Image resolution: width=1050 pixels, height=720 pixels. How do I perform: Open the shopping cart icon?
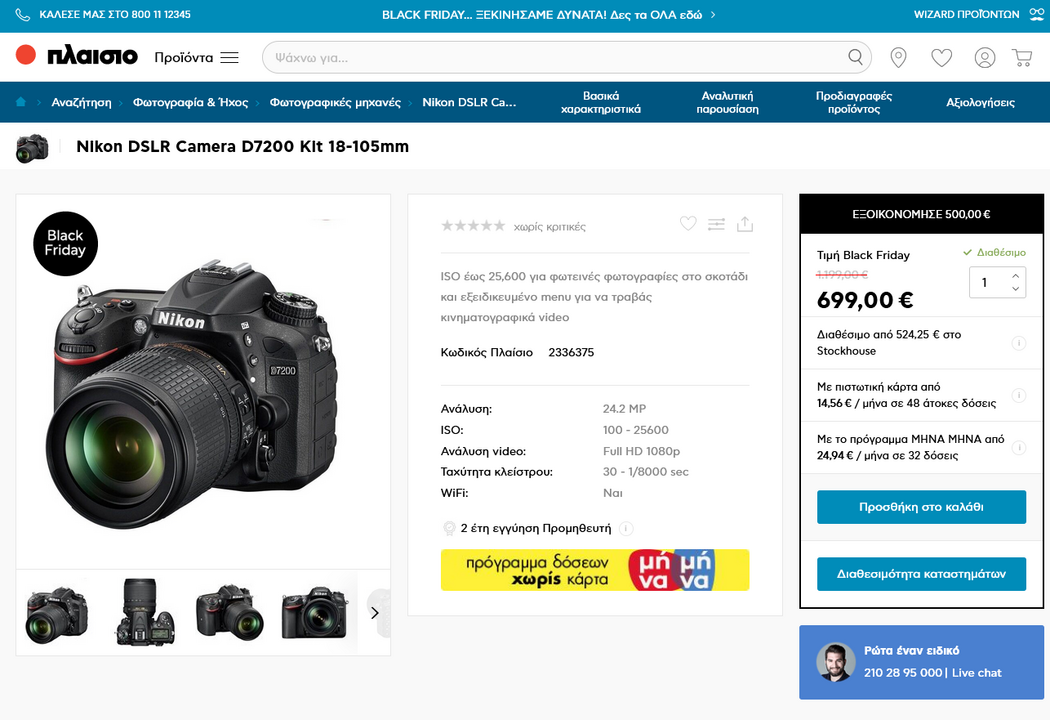(x=1022, y=58)
